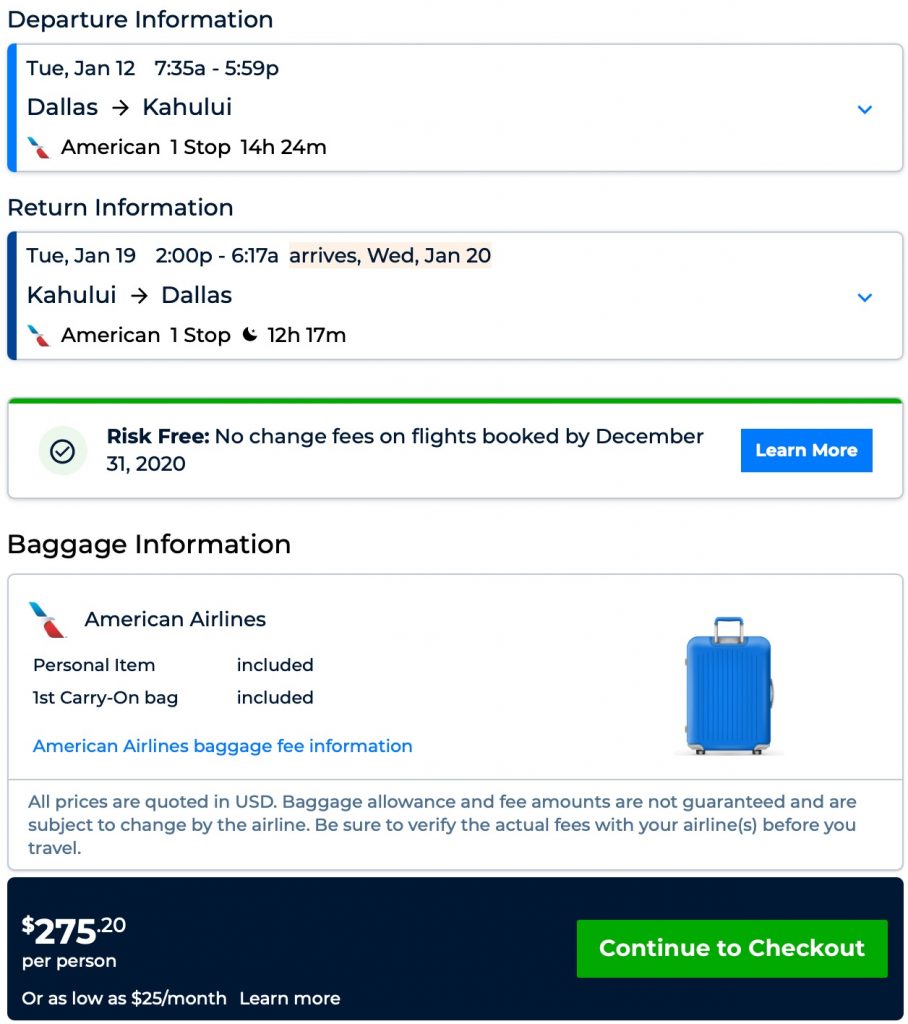Click the arrives Wed, Jan 20 notice
Viewport: 908px width, 1024px height.
point(390,255)
